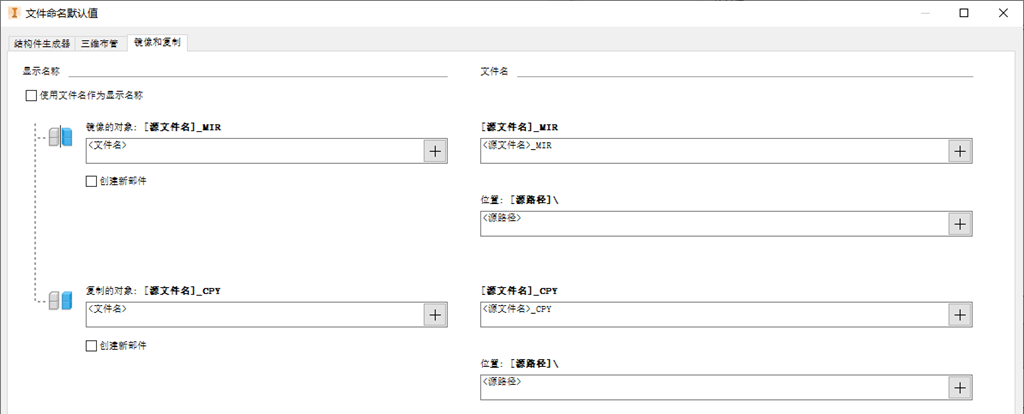Focus the <源文件名>_MIR file name field
Screen dimensions: 1024x414
(712, 151)
